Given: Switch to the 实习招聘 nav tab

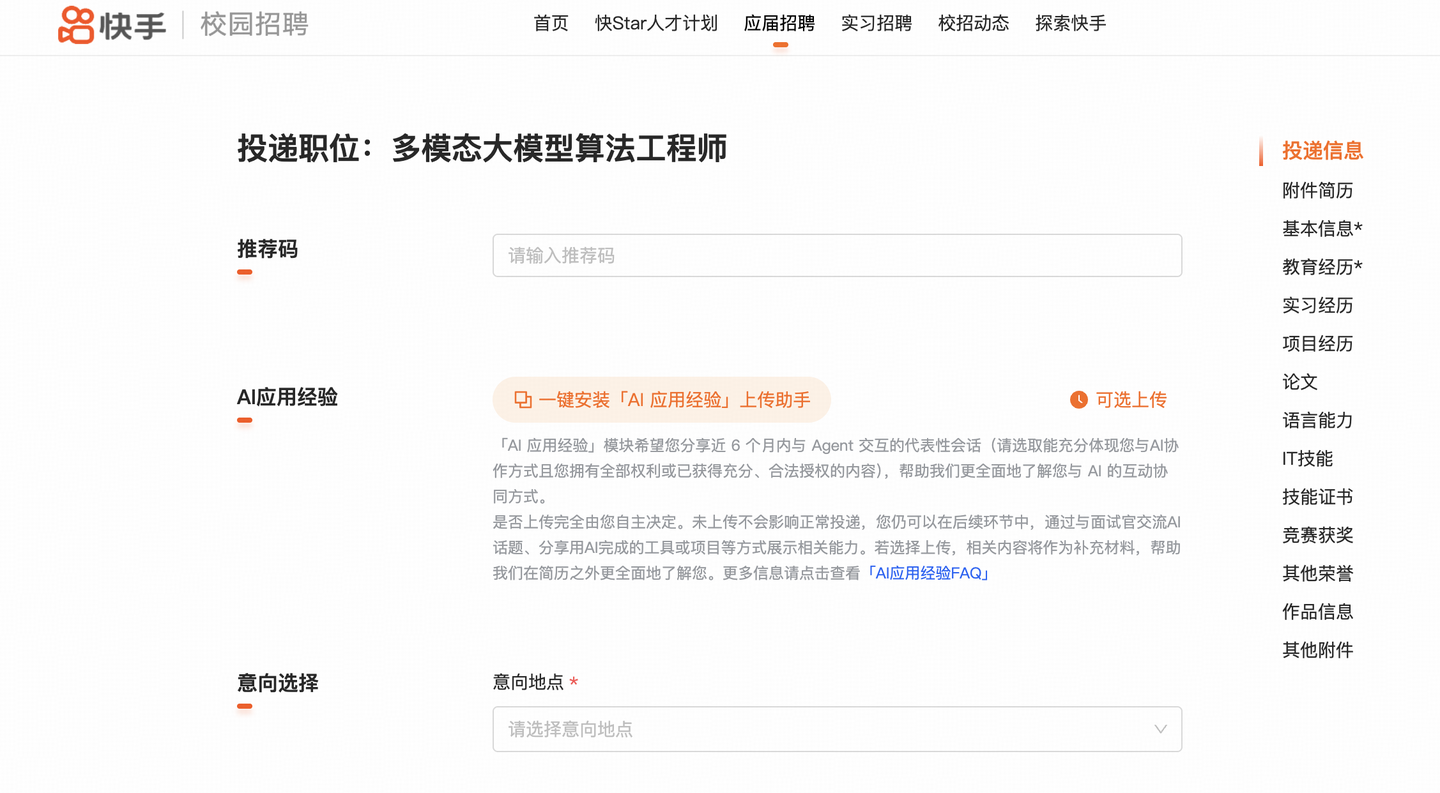Looking at the screenshot, I should pyautogui.click(x=876, y=23).
